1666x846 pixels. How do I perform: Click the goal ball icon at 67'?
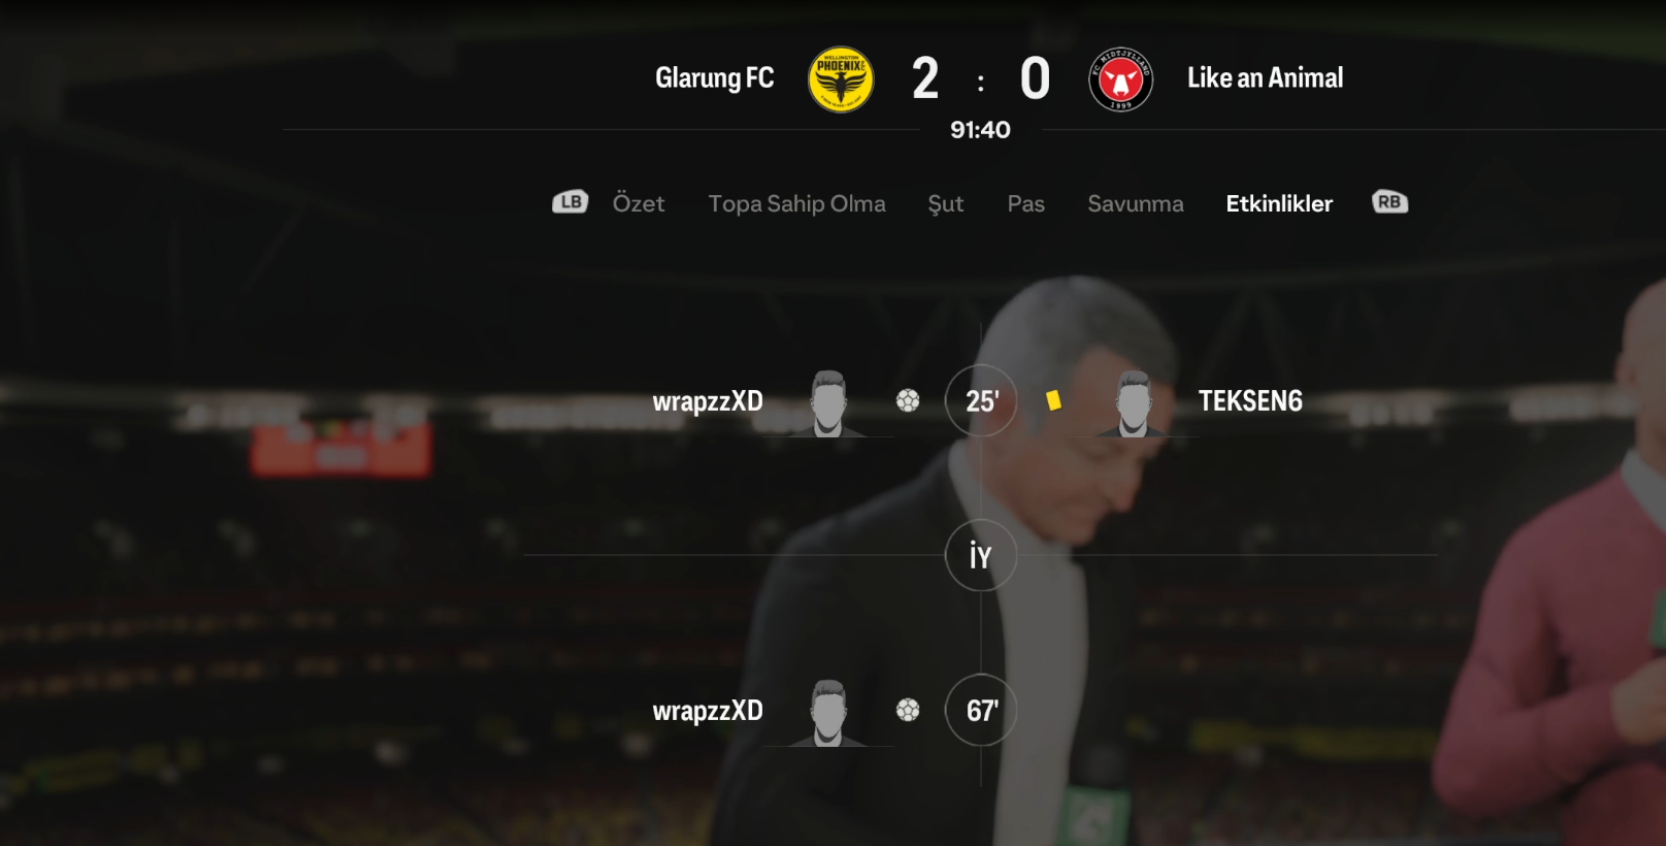908,710
